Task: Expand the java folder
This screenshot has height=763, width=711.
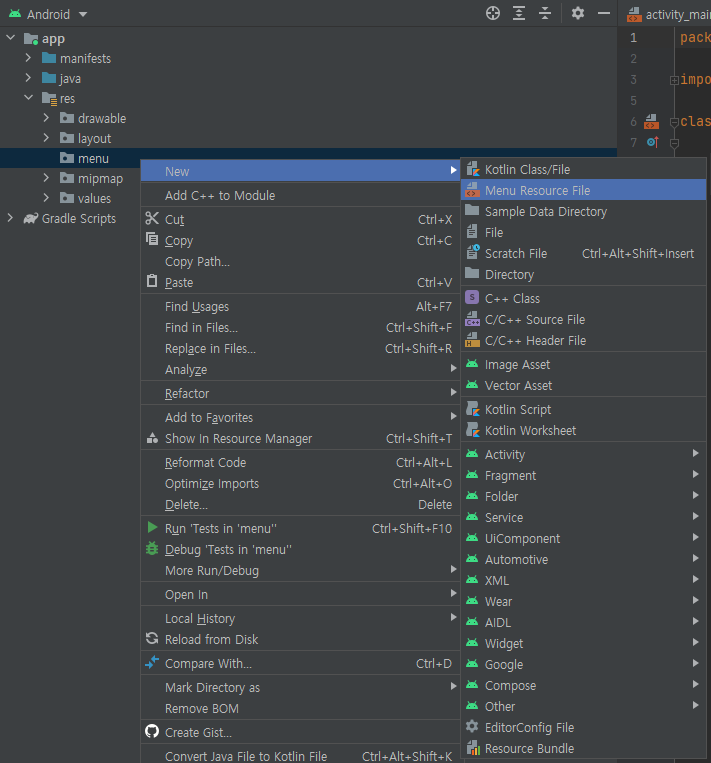Action: (x=28, y=78)
